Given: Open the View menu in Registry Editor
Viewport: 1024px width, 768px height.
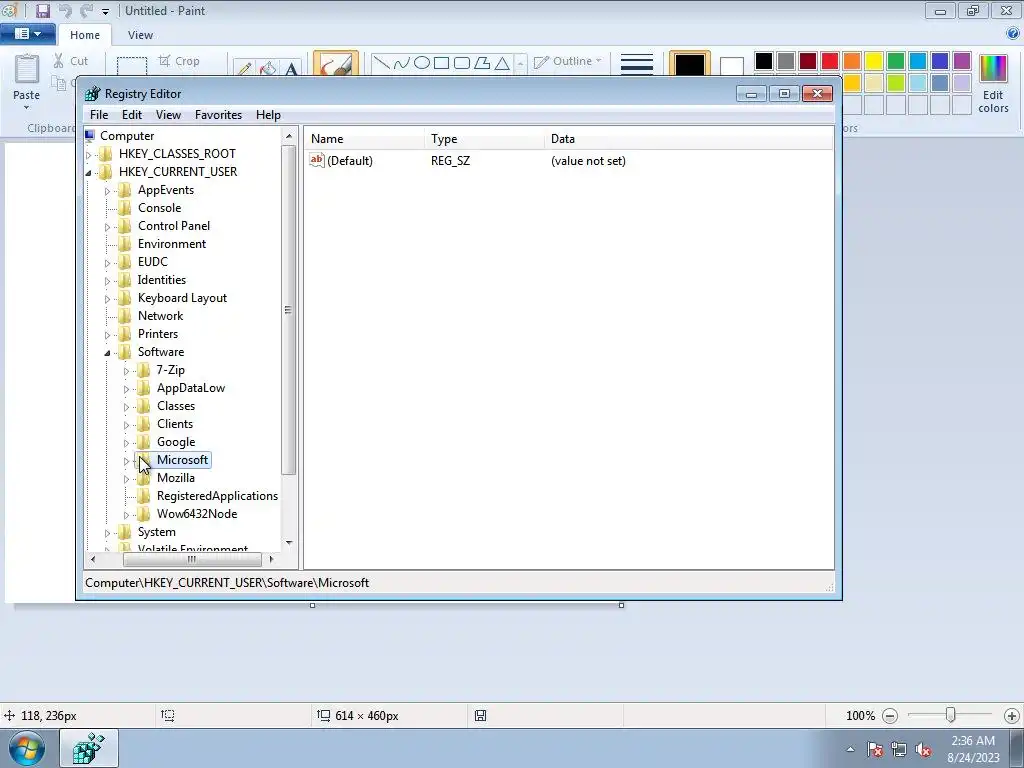Looking at the screenshot, I should (168, 115).
